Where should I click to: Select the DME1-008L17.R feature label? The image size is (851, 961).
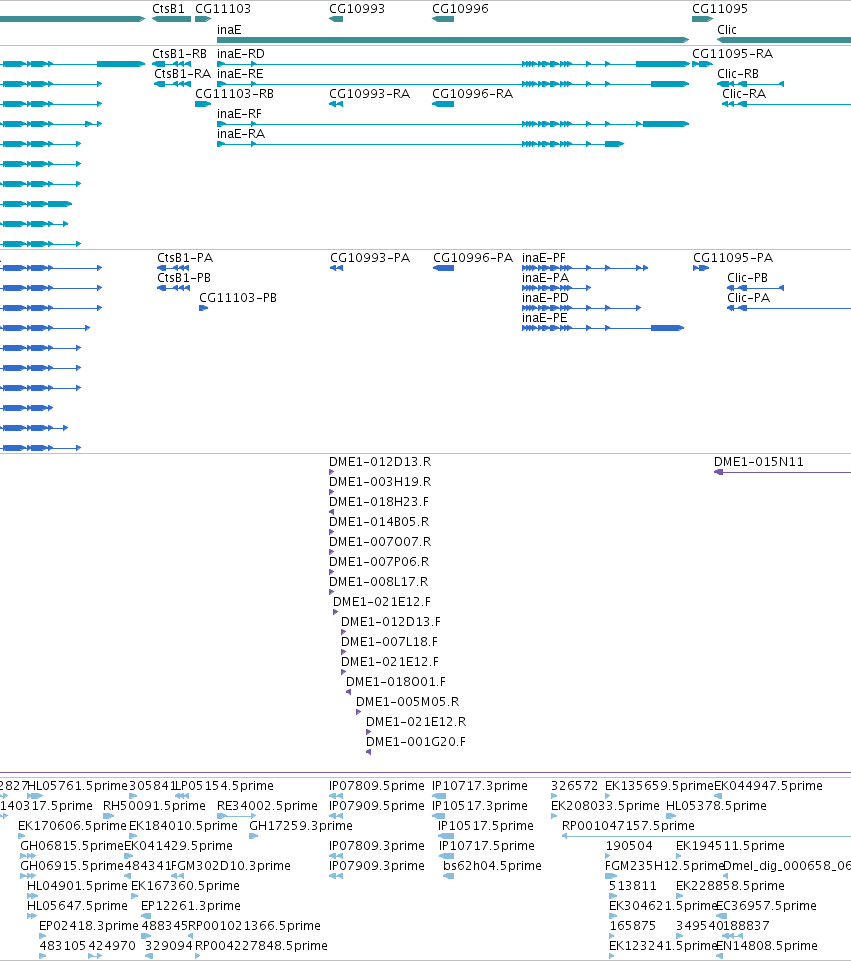pyautogui.click(x=379, y=582)
